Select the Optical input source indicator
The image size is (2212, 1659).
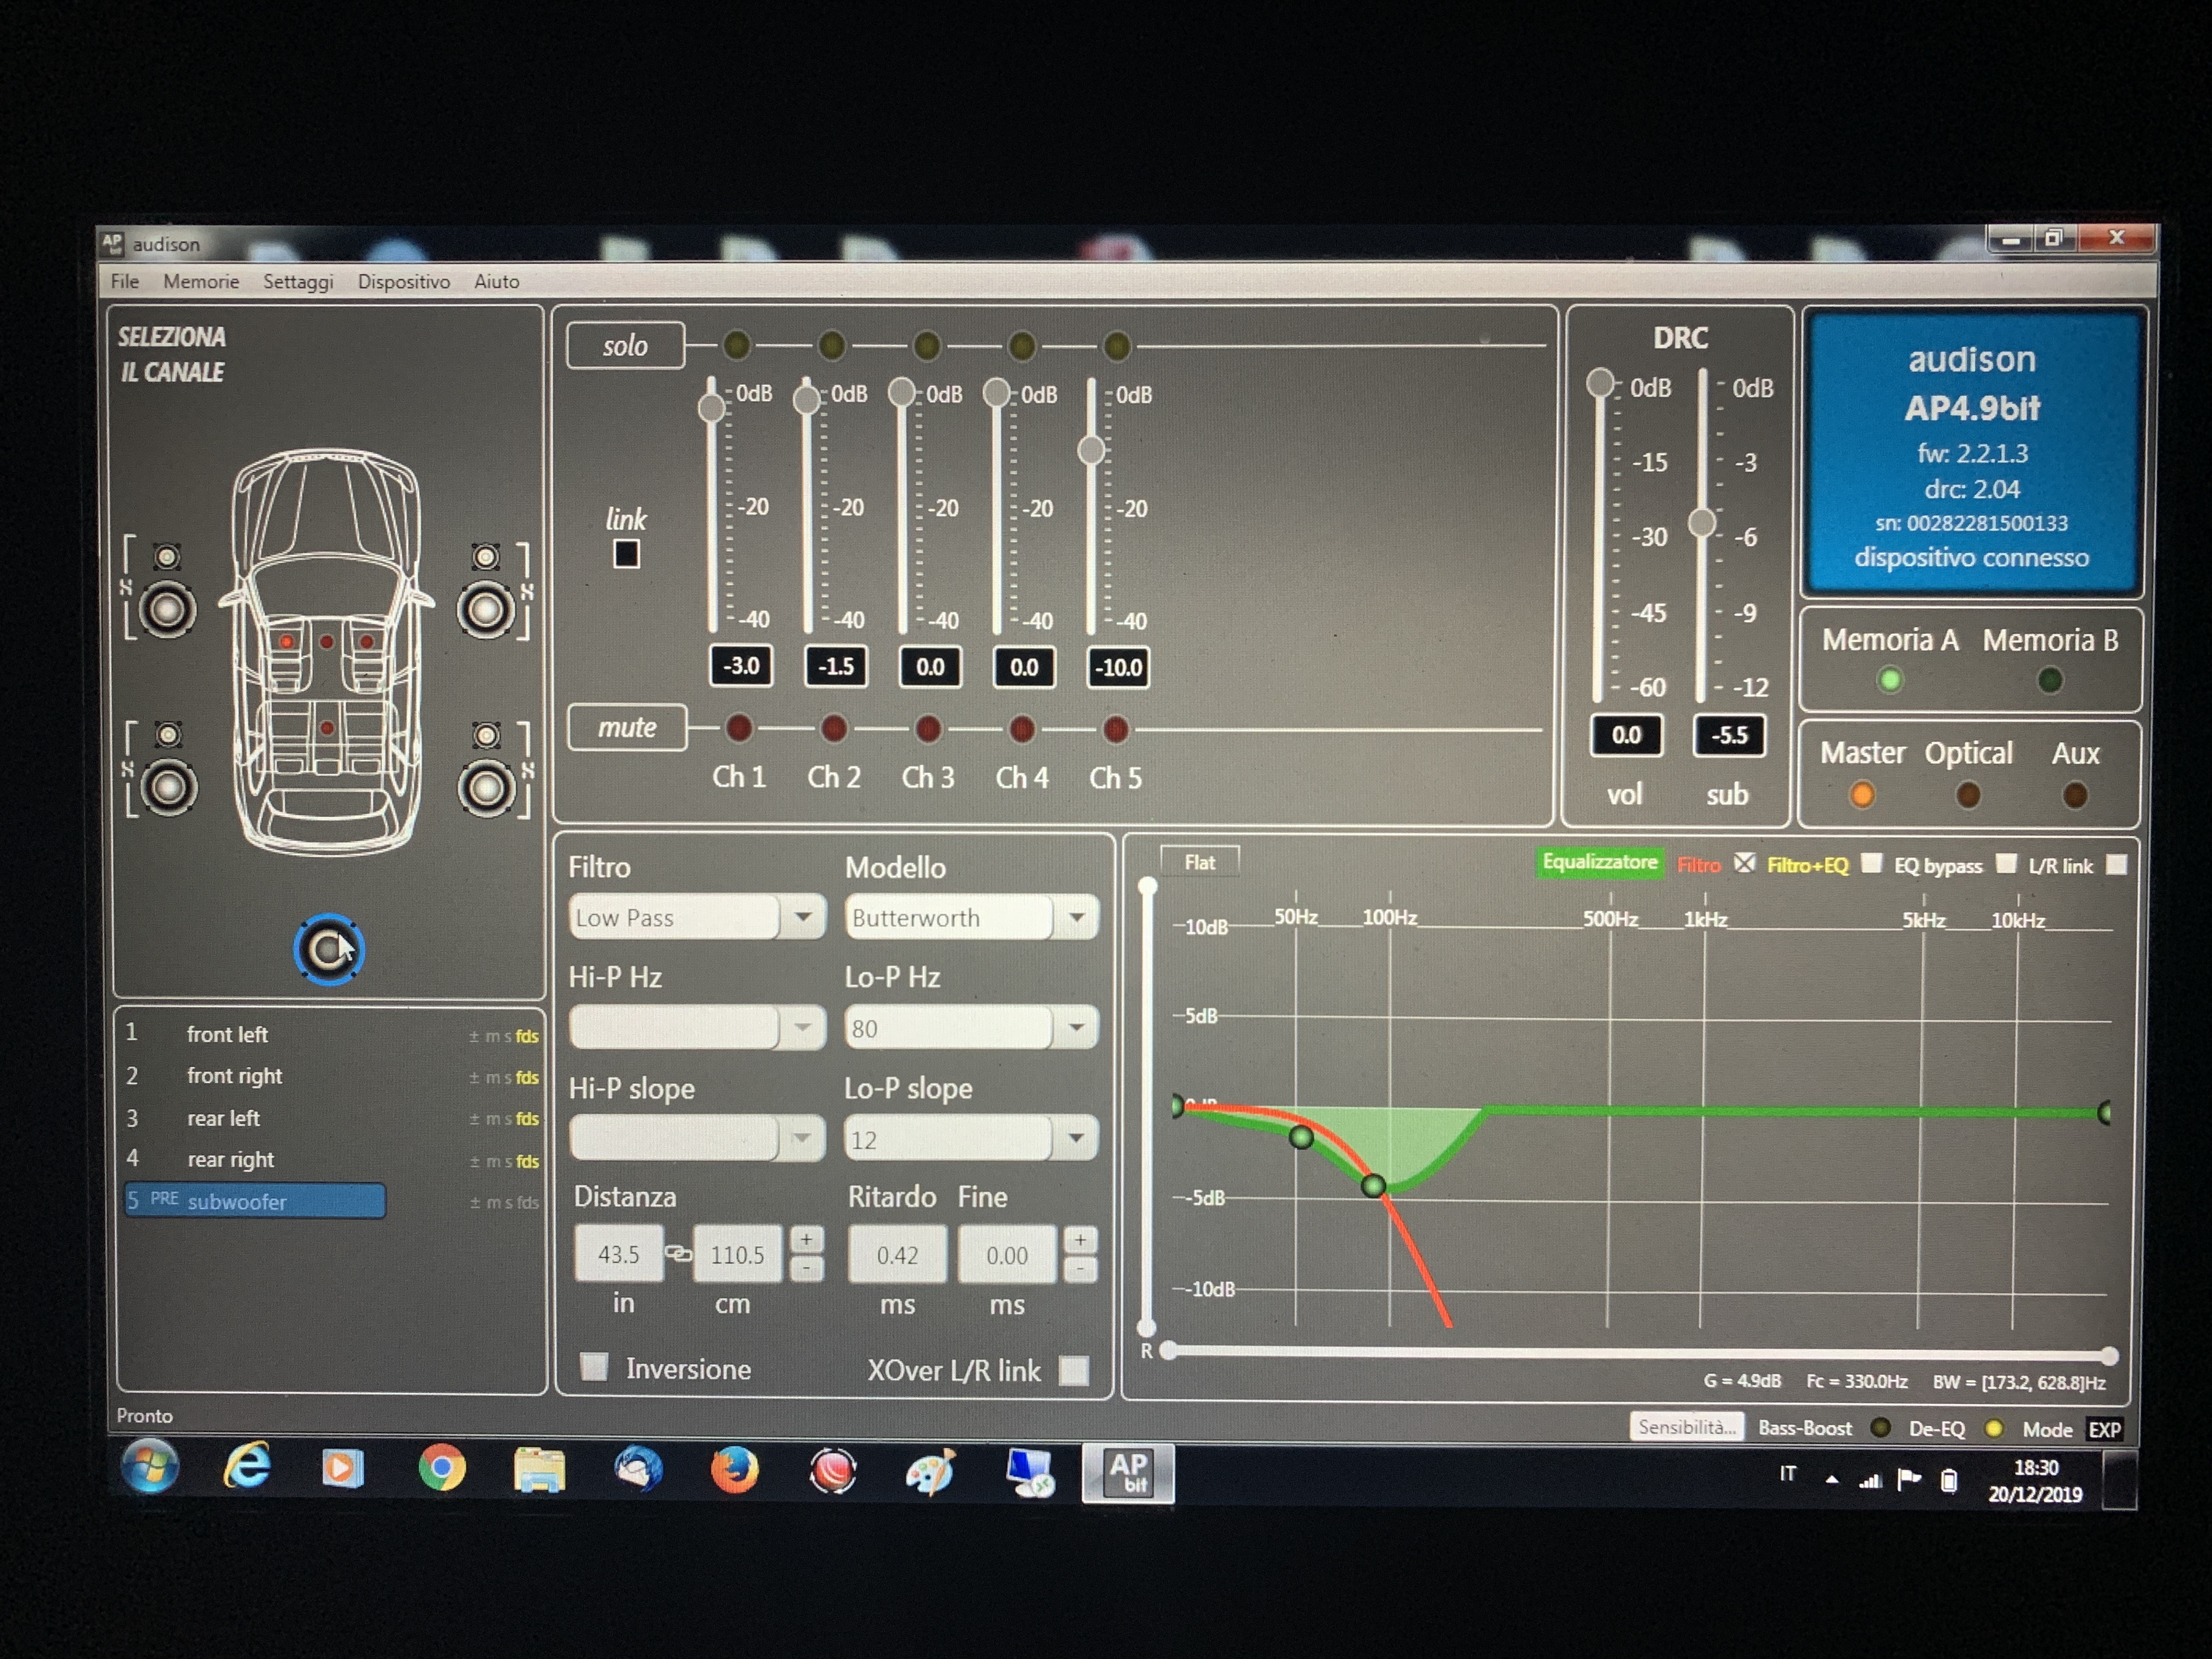pyautogui.click(x=1968, y=795)
